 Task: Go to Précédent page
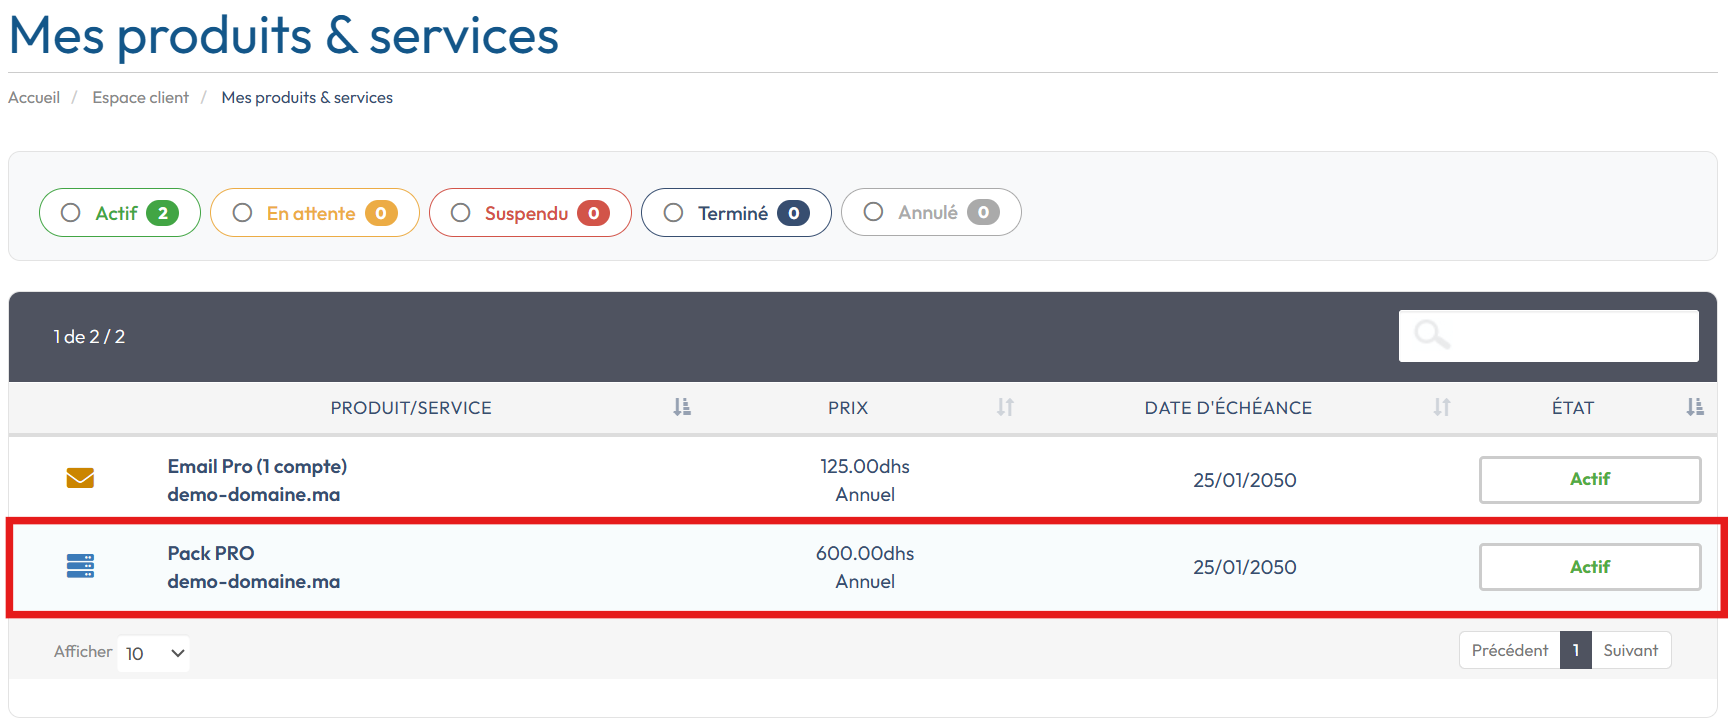click(1509, 650)
